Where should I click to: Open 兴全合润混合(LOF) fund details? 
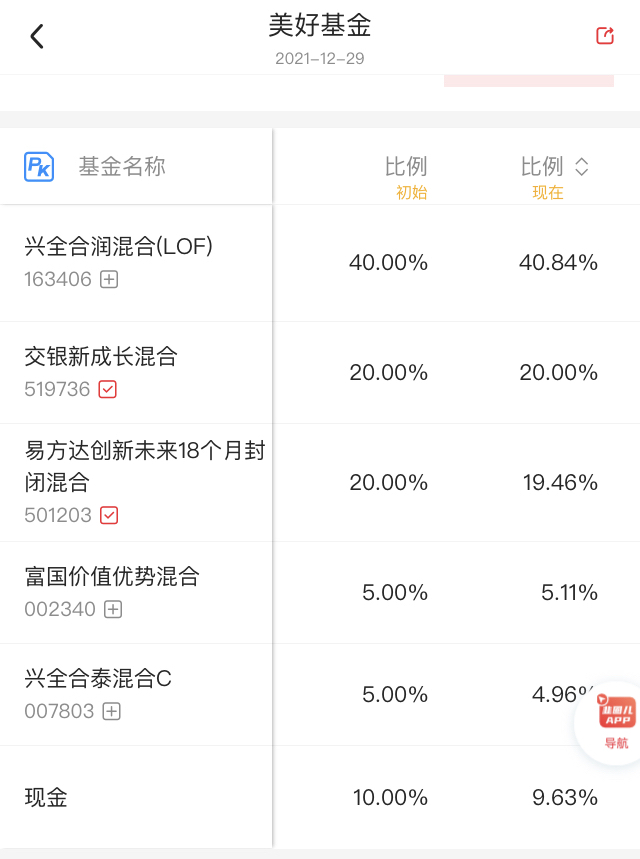click(x=118, y=246)
